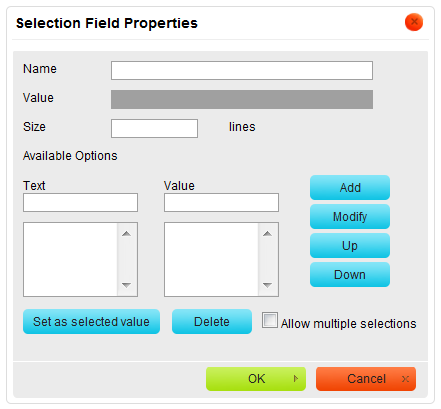Click the Name input field
This screenshot has width=441, height=409.
click(242, 70)
